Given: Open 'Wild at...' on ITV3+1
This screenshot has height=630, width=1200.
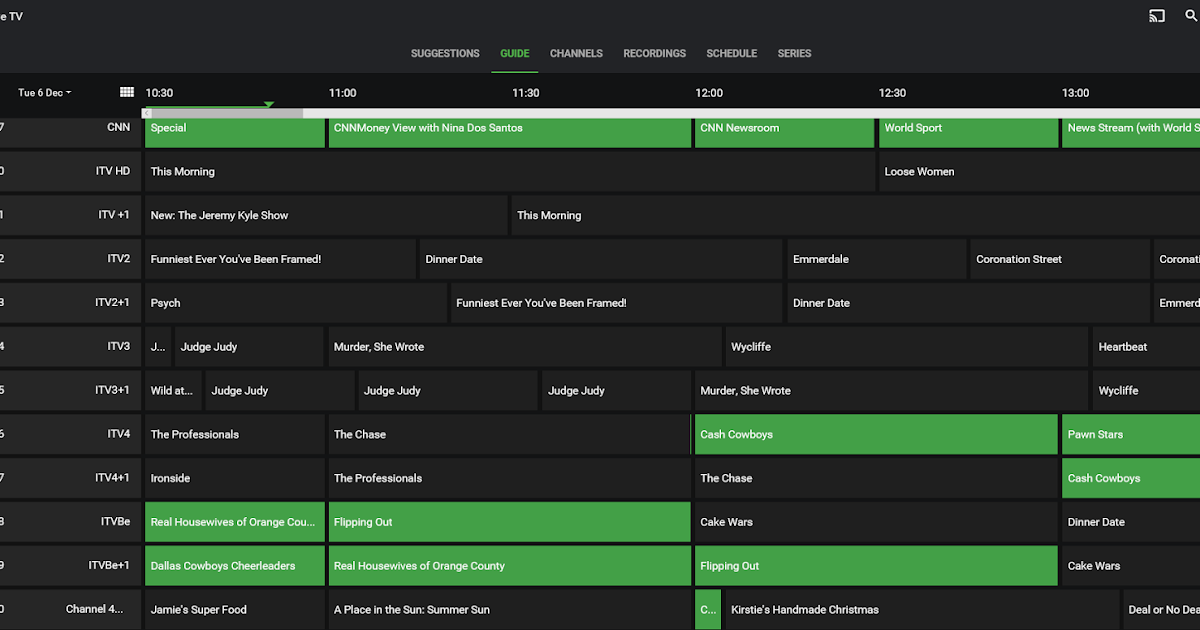Looking at the screenshot, I should pyautogui.click(x=173, y=391).
